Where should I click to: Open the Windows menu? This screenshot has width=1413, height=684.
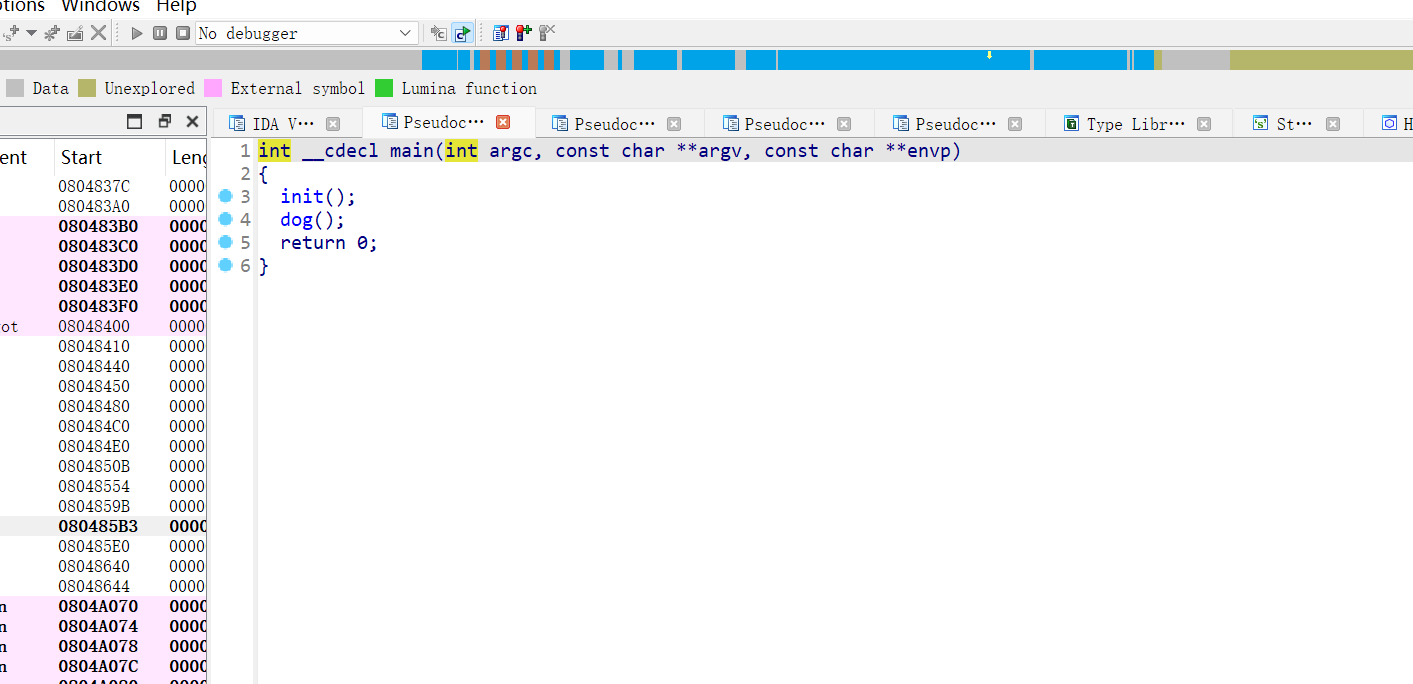click(x=100, y=6)
